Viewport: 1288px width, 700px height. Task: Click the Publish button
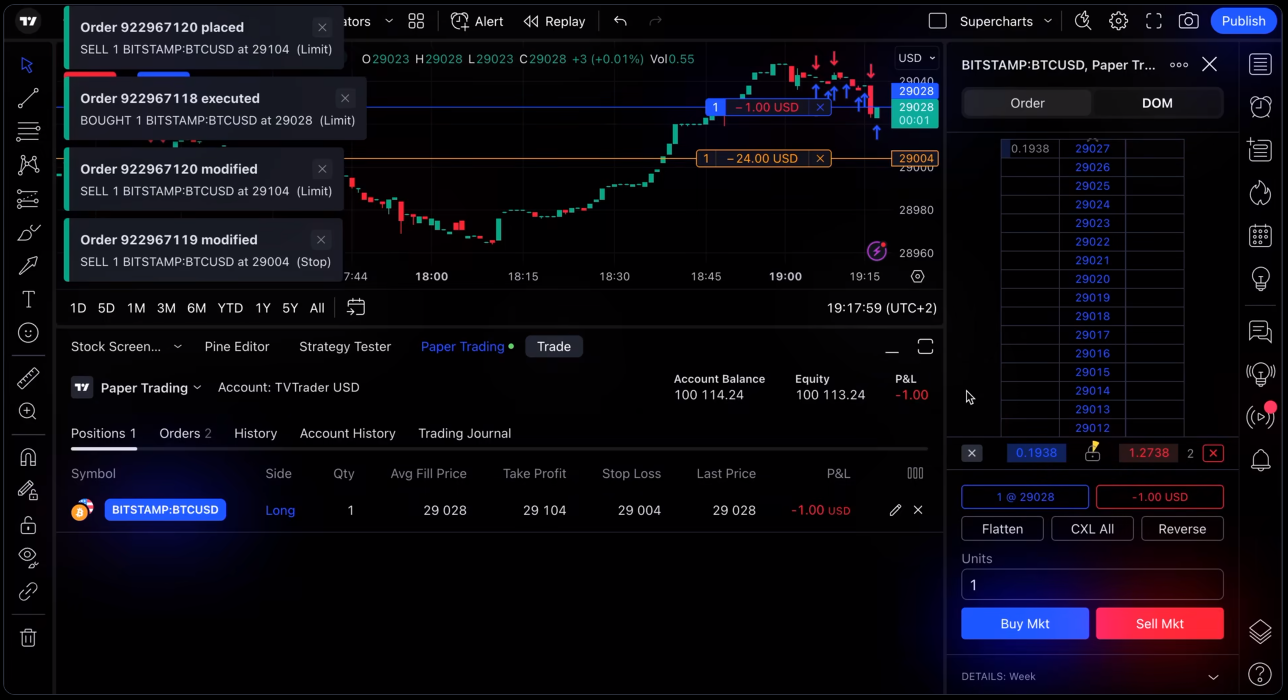1243,21
